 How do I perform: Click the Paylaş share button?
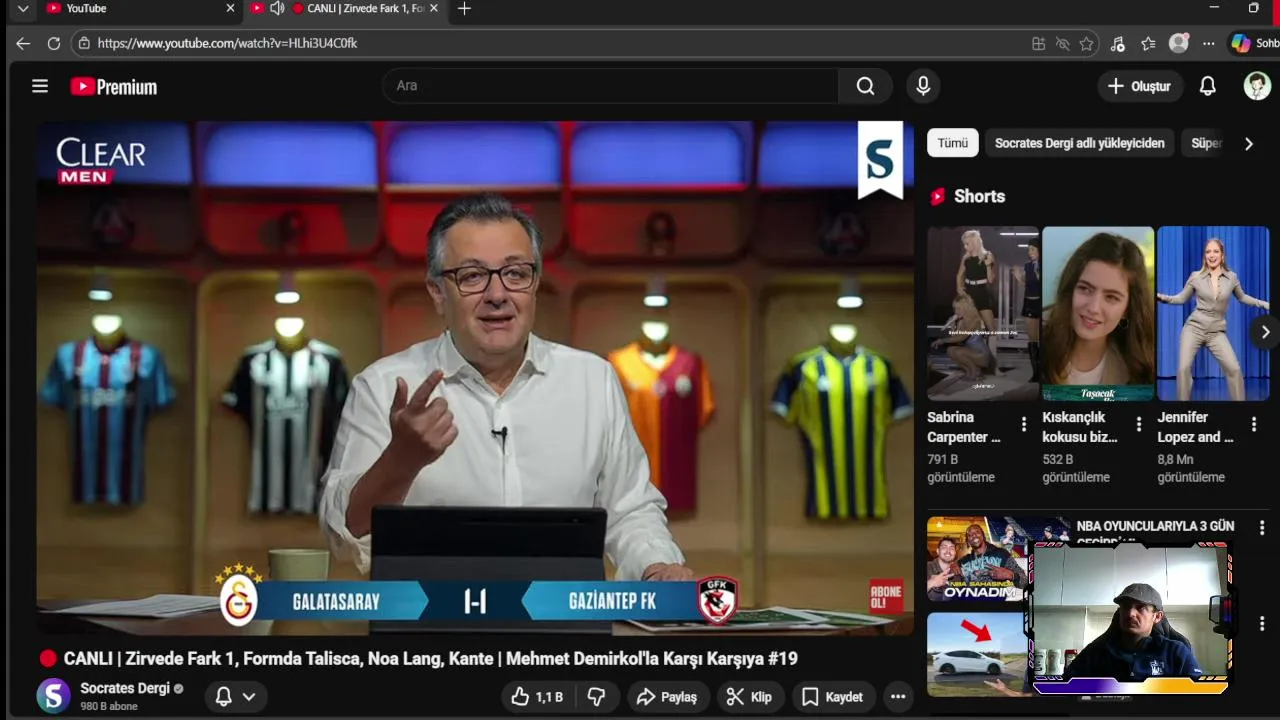668,697
